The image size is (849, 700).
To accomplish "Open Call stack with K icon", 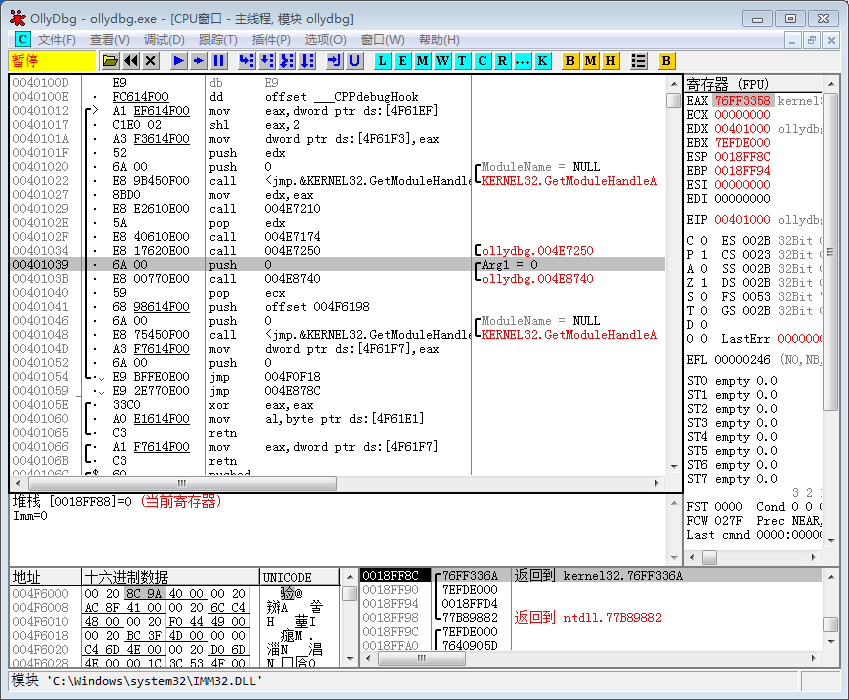I will tap(542, 61).
